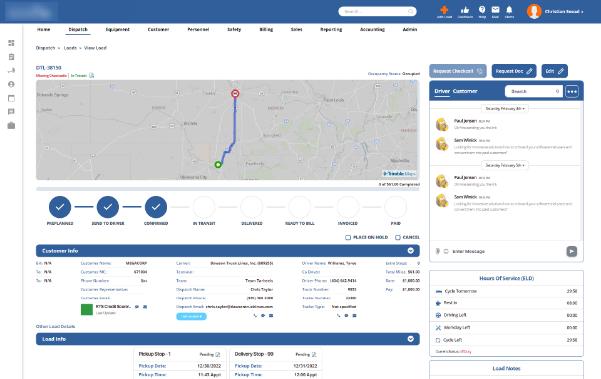Viewport: 601px width, 379px height.
Task: Click the top header search field
Action: coord(377,11)
